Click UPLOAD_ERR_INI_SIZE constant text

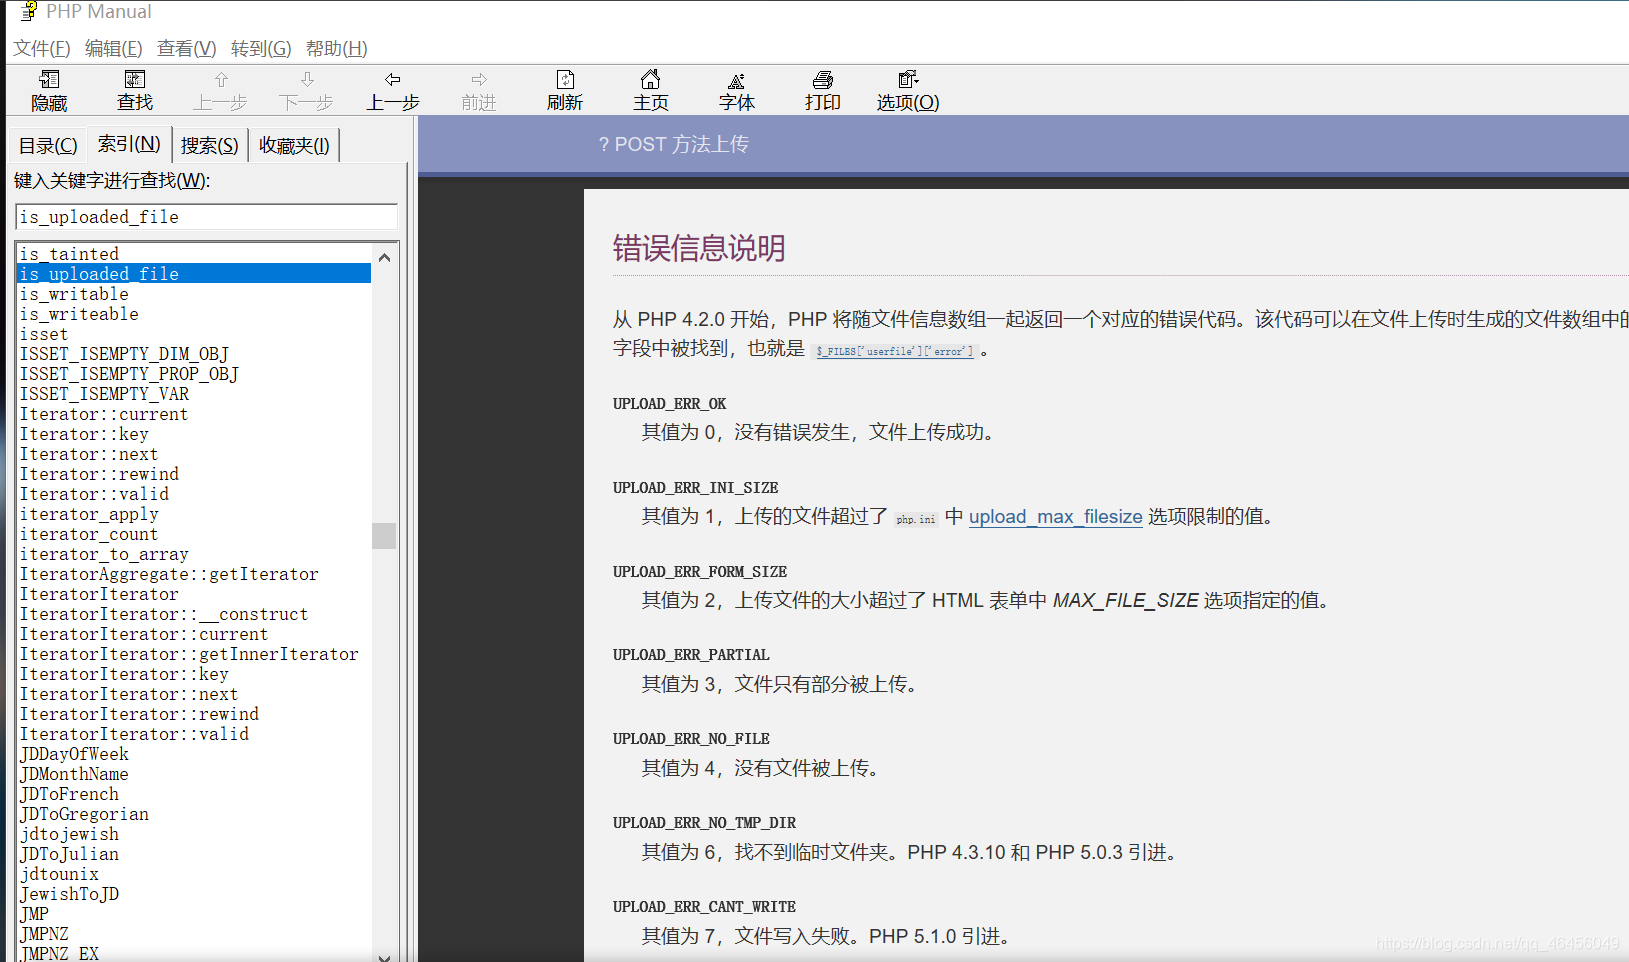pyautogui.click(x=695, y=488)
